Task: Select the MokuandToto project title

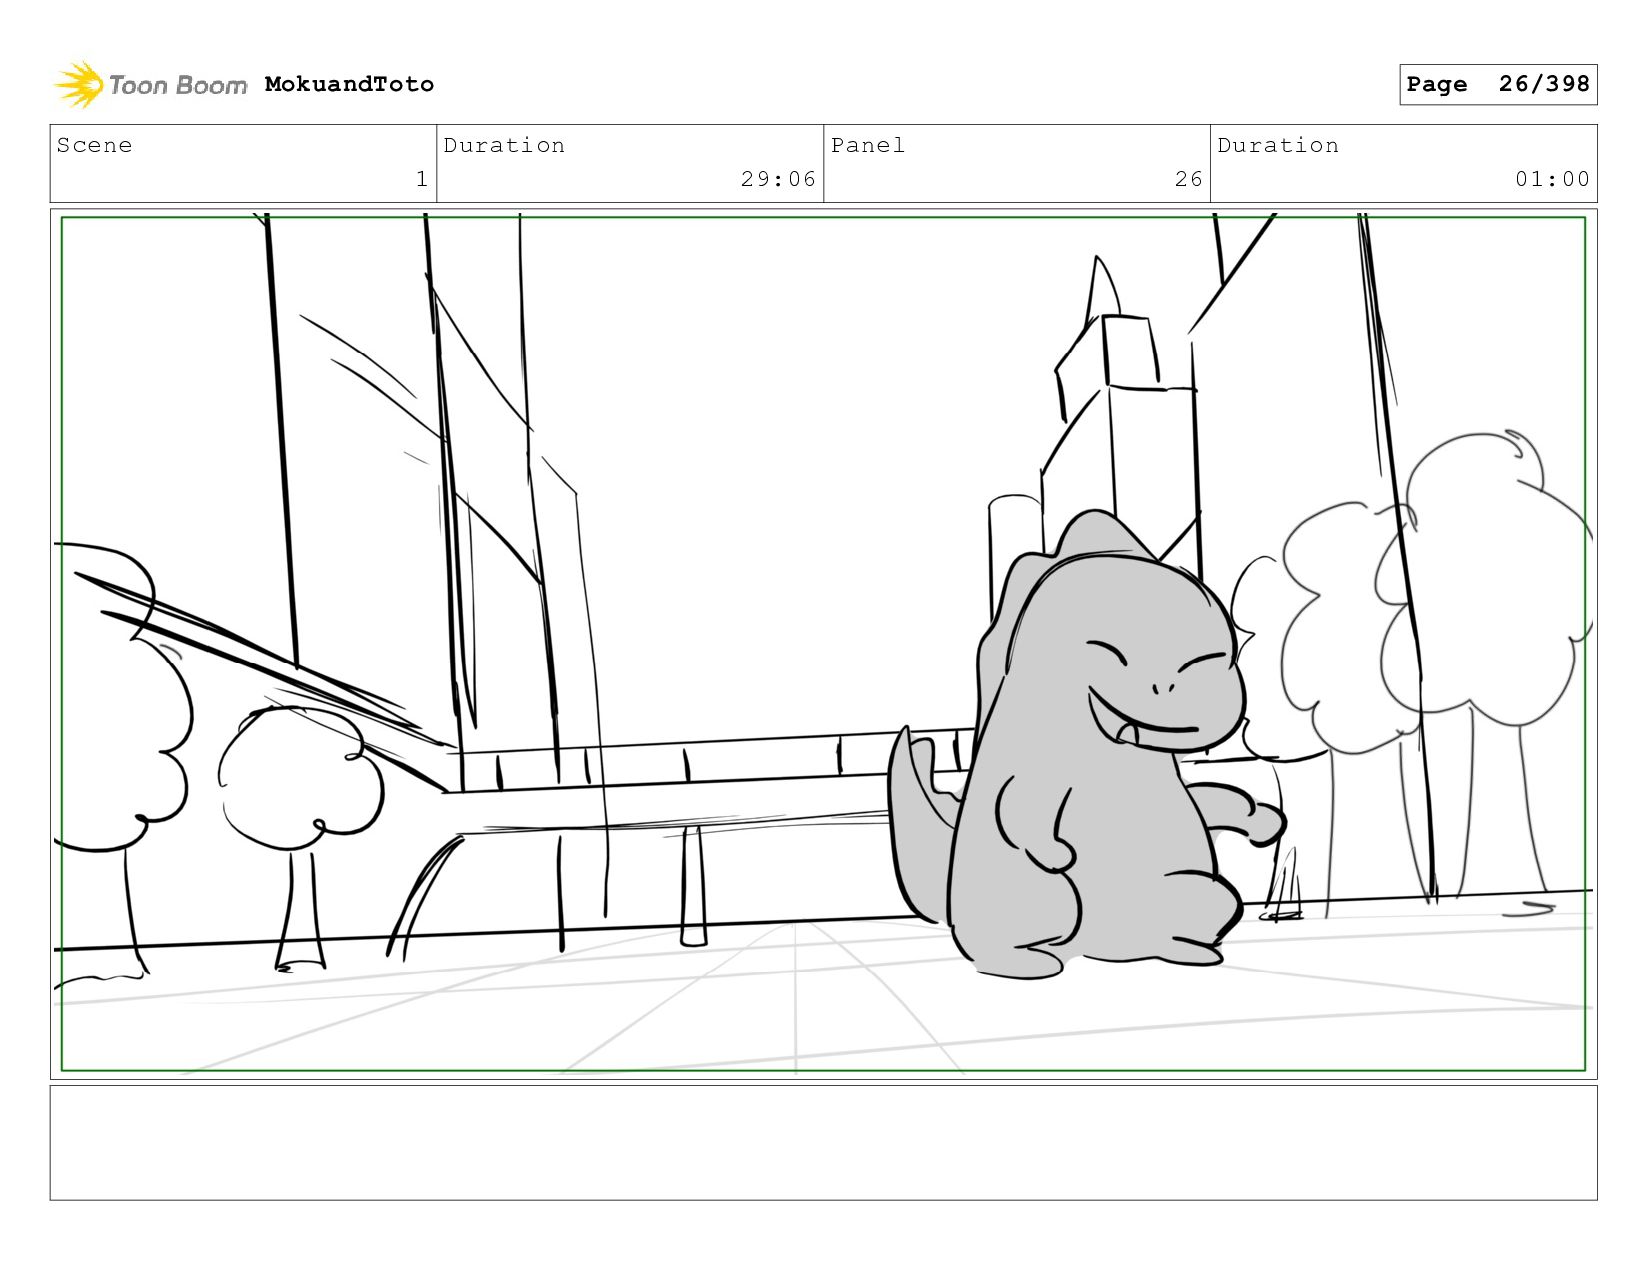Action: coord(349,84)
